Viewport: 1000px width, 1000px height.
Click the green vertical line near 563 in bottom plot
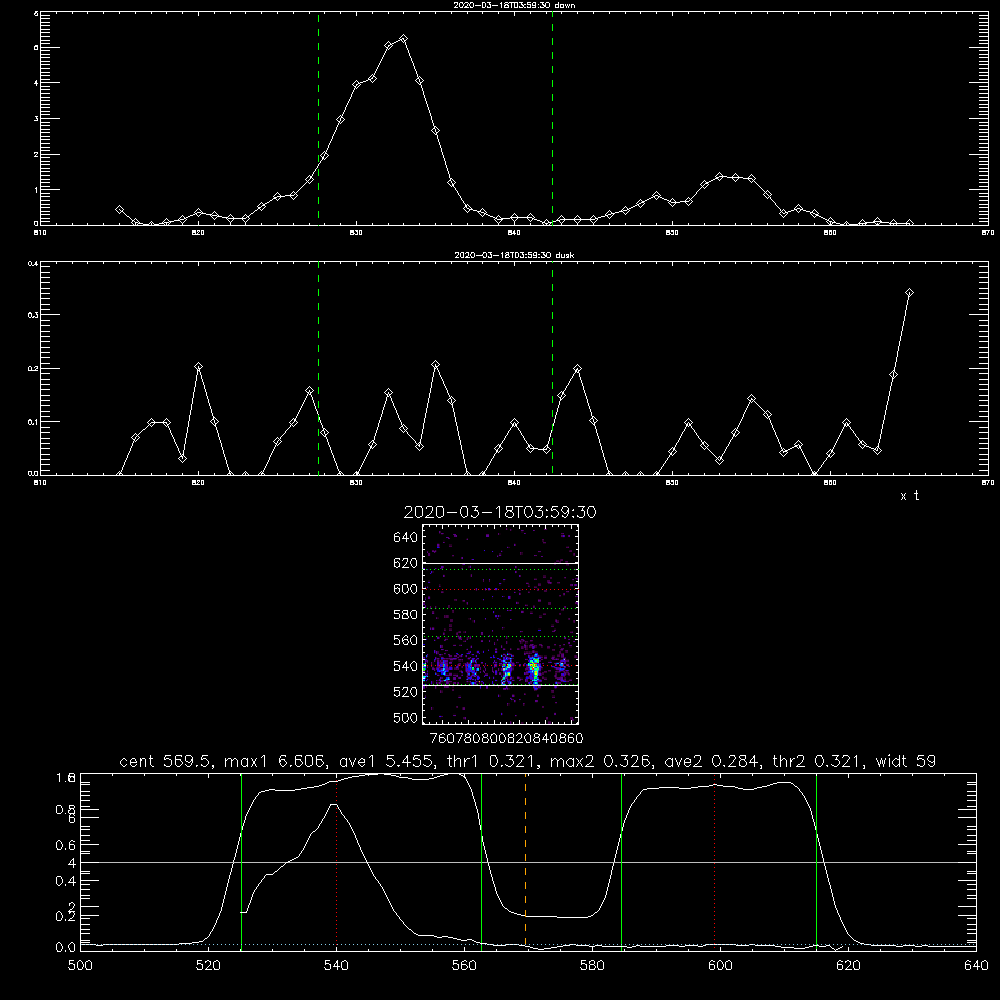pos(482,861)
